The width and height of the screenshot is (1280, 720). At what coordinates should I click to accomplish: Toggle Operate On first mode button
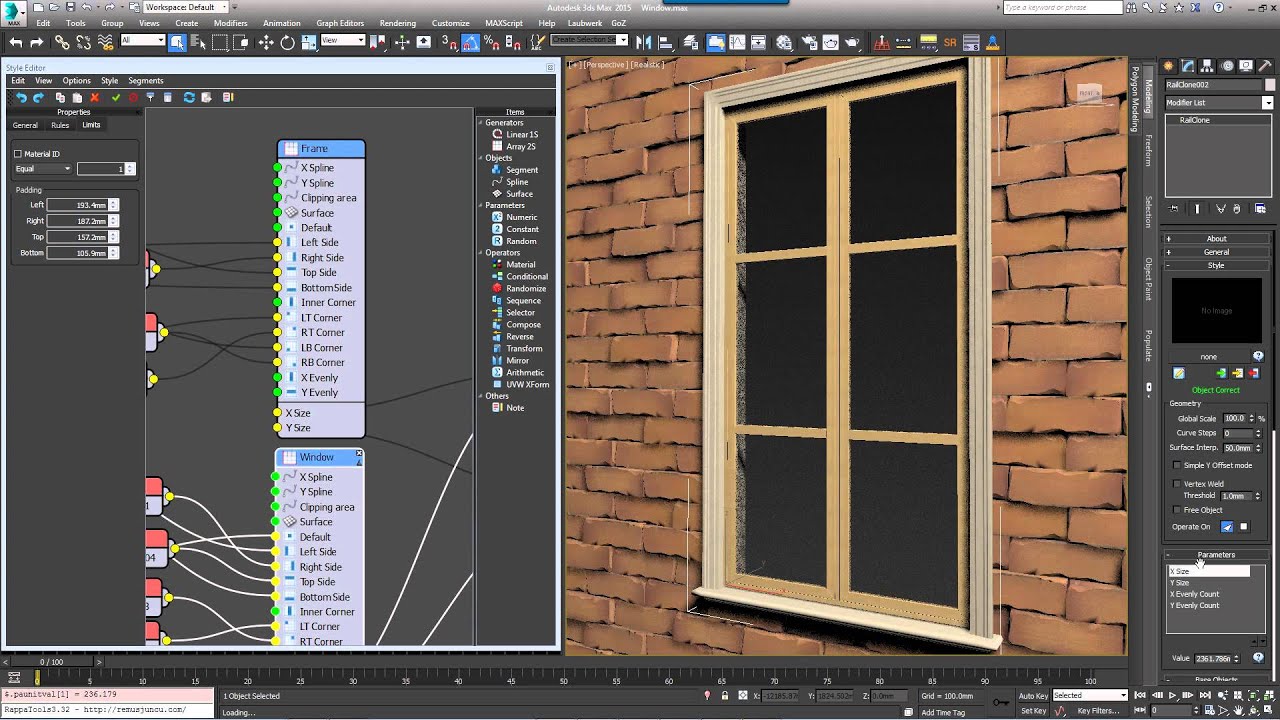pyautogui.click(x=1227, y=527)
